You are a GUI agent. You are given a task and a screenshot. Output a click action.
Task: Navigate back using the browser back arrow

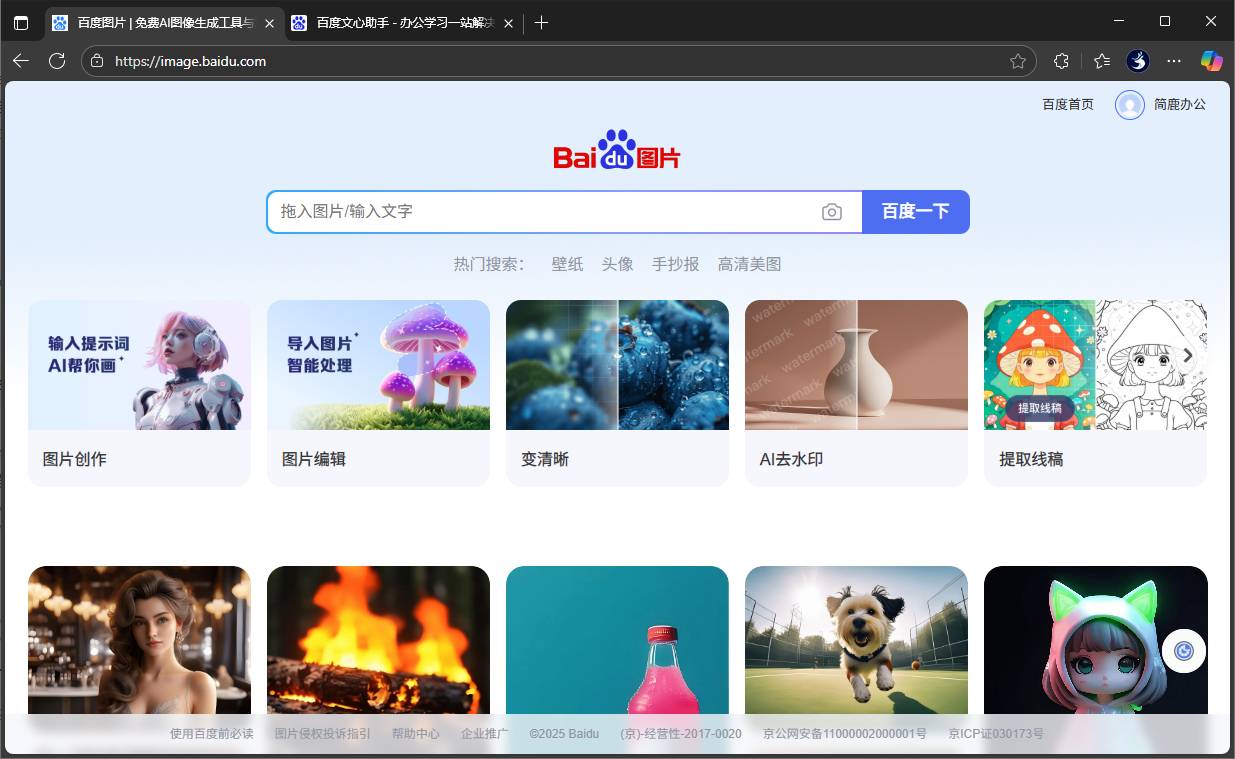coord(20,61)
